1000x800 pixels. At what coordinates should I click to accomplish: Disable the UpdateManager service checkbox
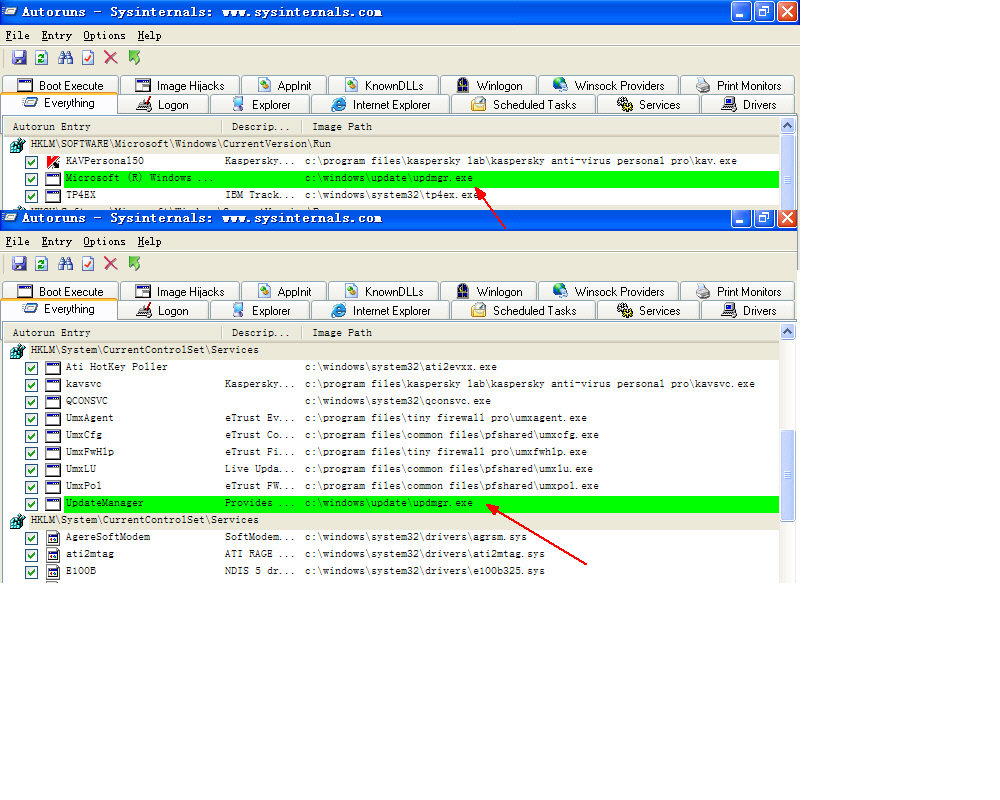pos(31,504)
